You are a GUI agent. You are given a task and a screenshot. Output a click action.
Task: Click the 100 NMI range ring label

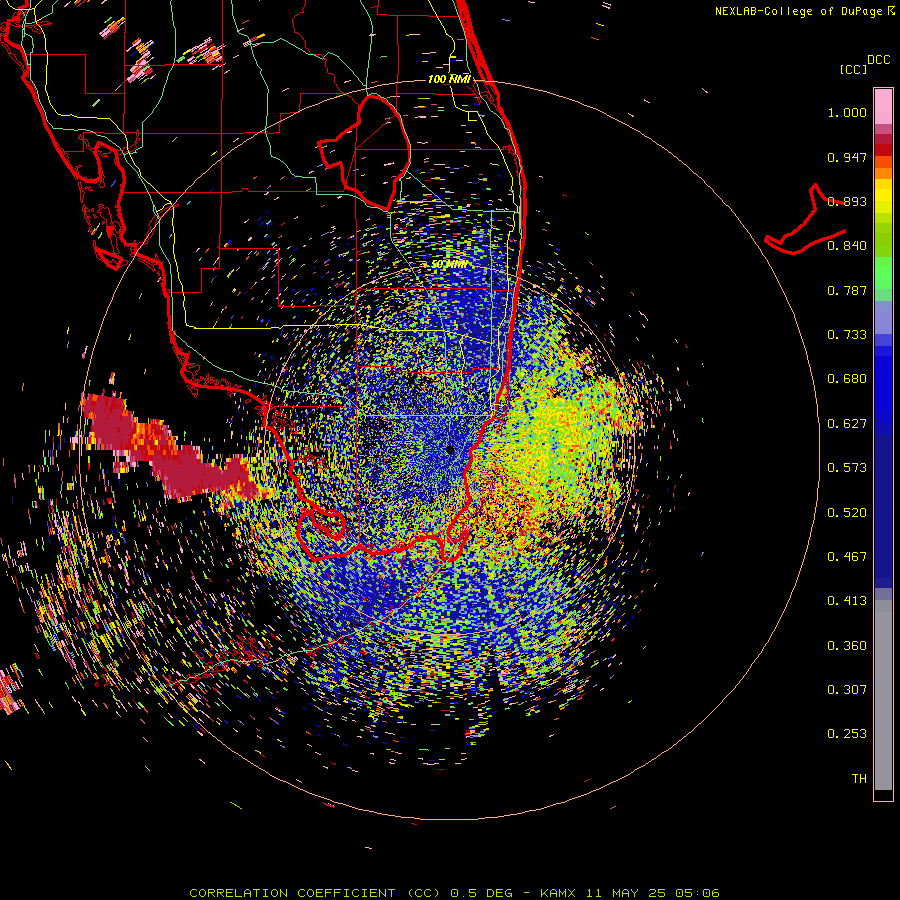pyautogui.click(x=449, y=79)
